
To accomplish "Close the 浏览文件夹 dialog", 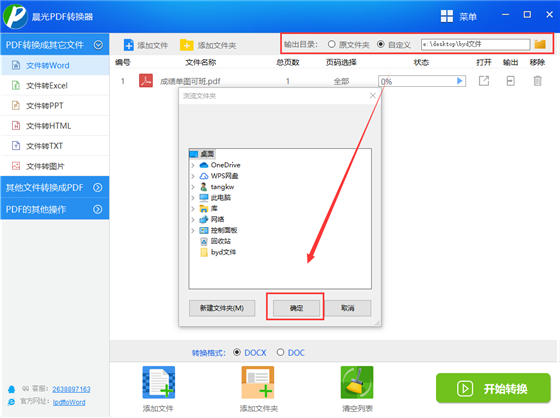I will click(x=372, y=95).
